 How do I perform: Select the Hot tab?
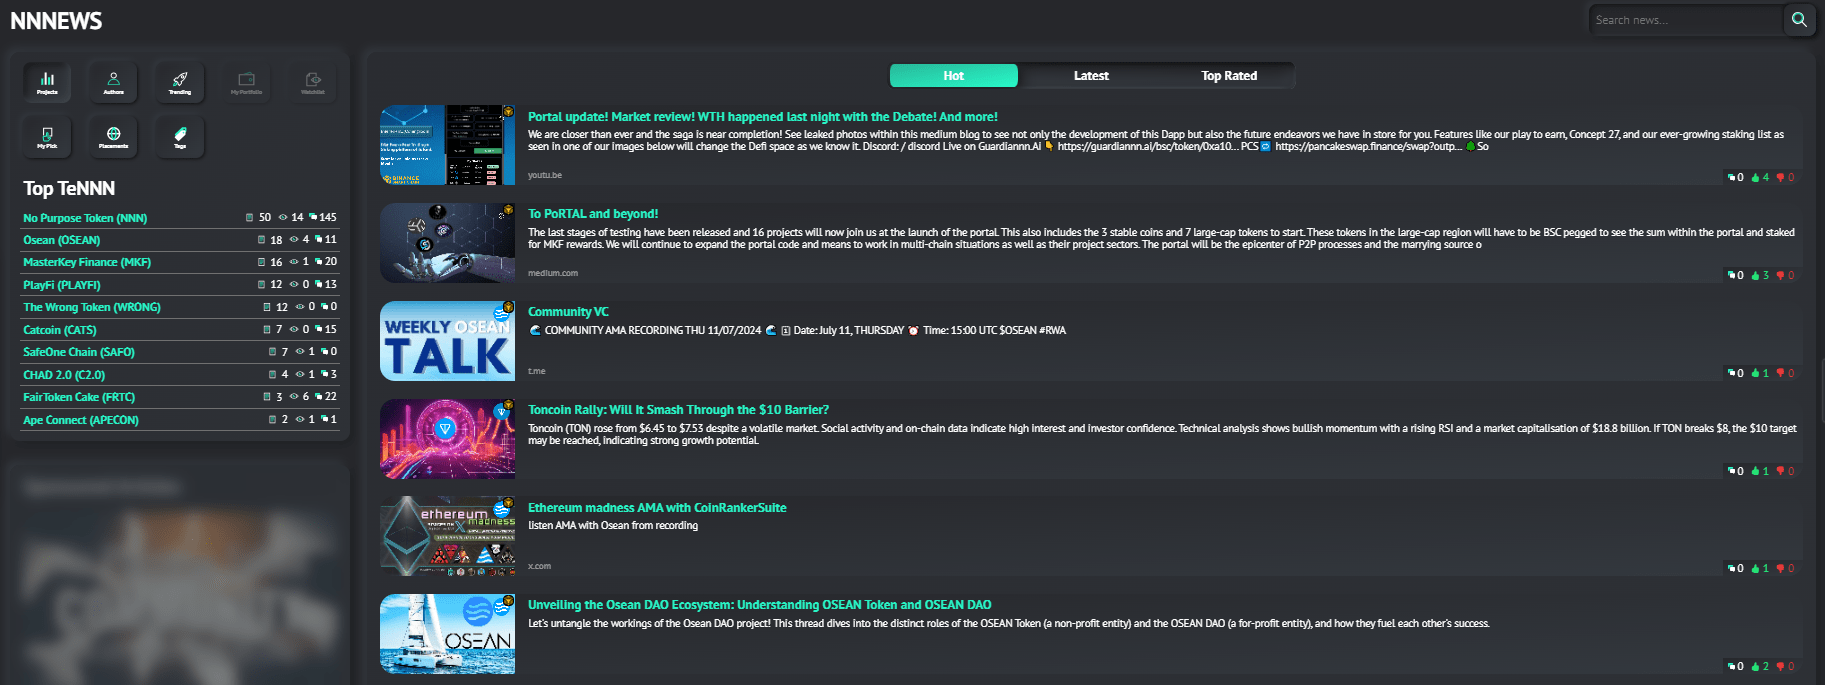(x=953, y=76)
